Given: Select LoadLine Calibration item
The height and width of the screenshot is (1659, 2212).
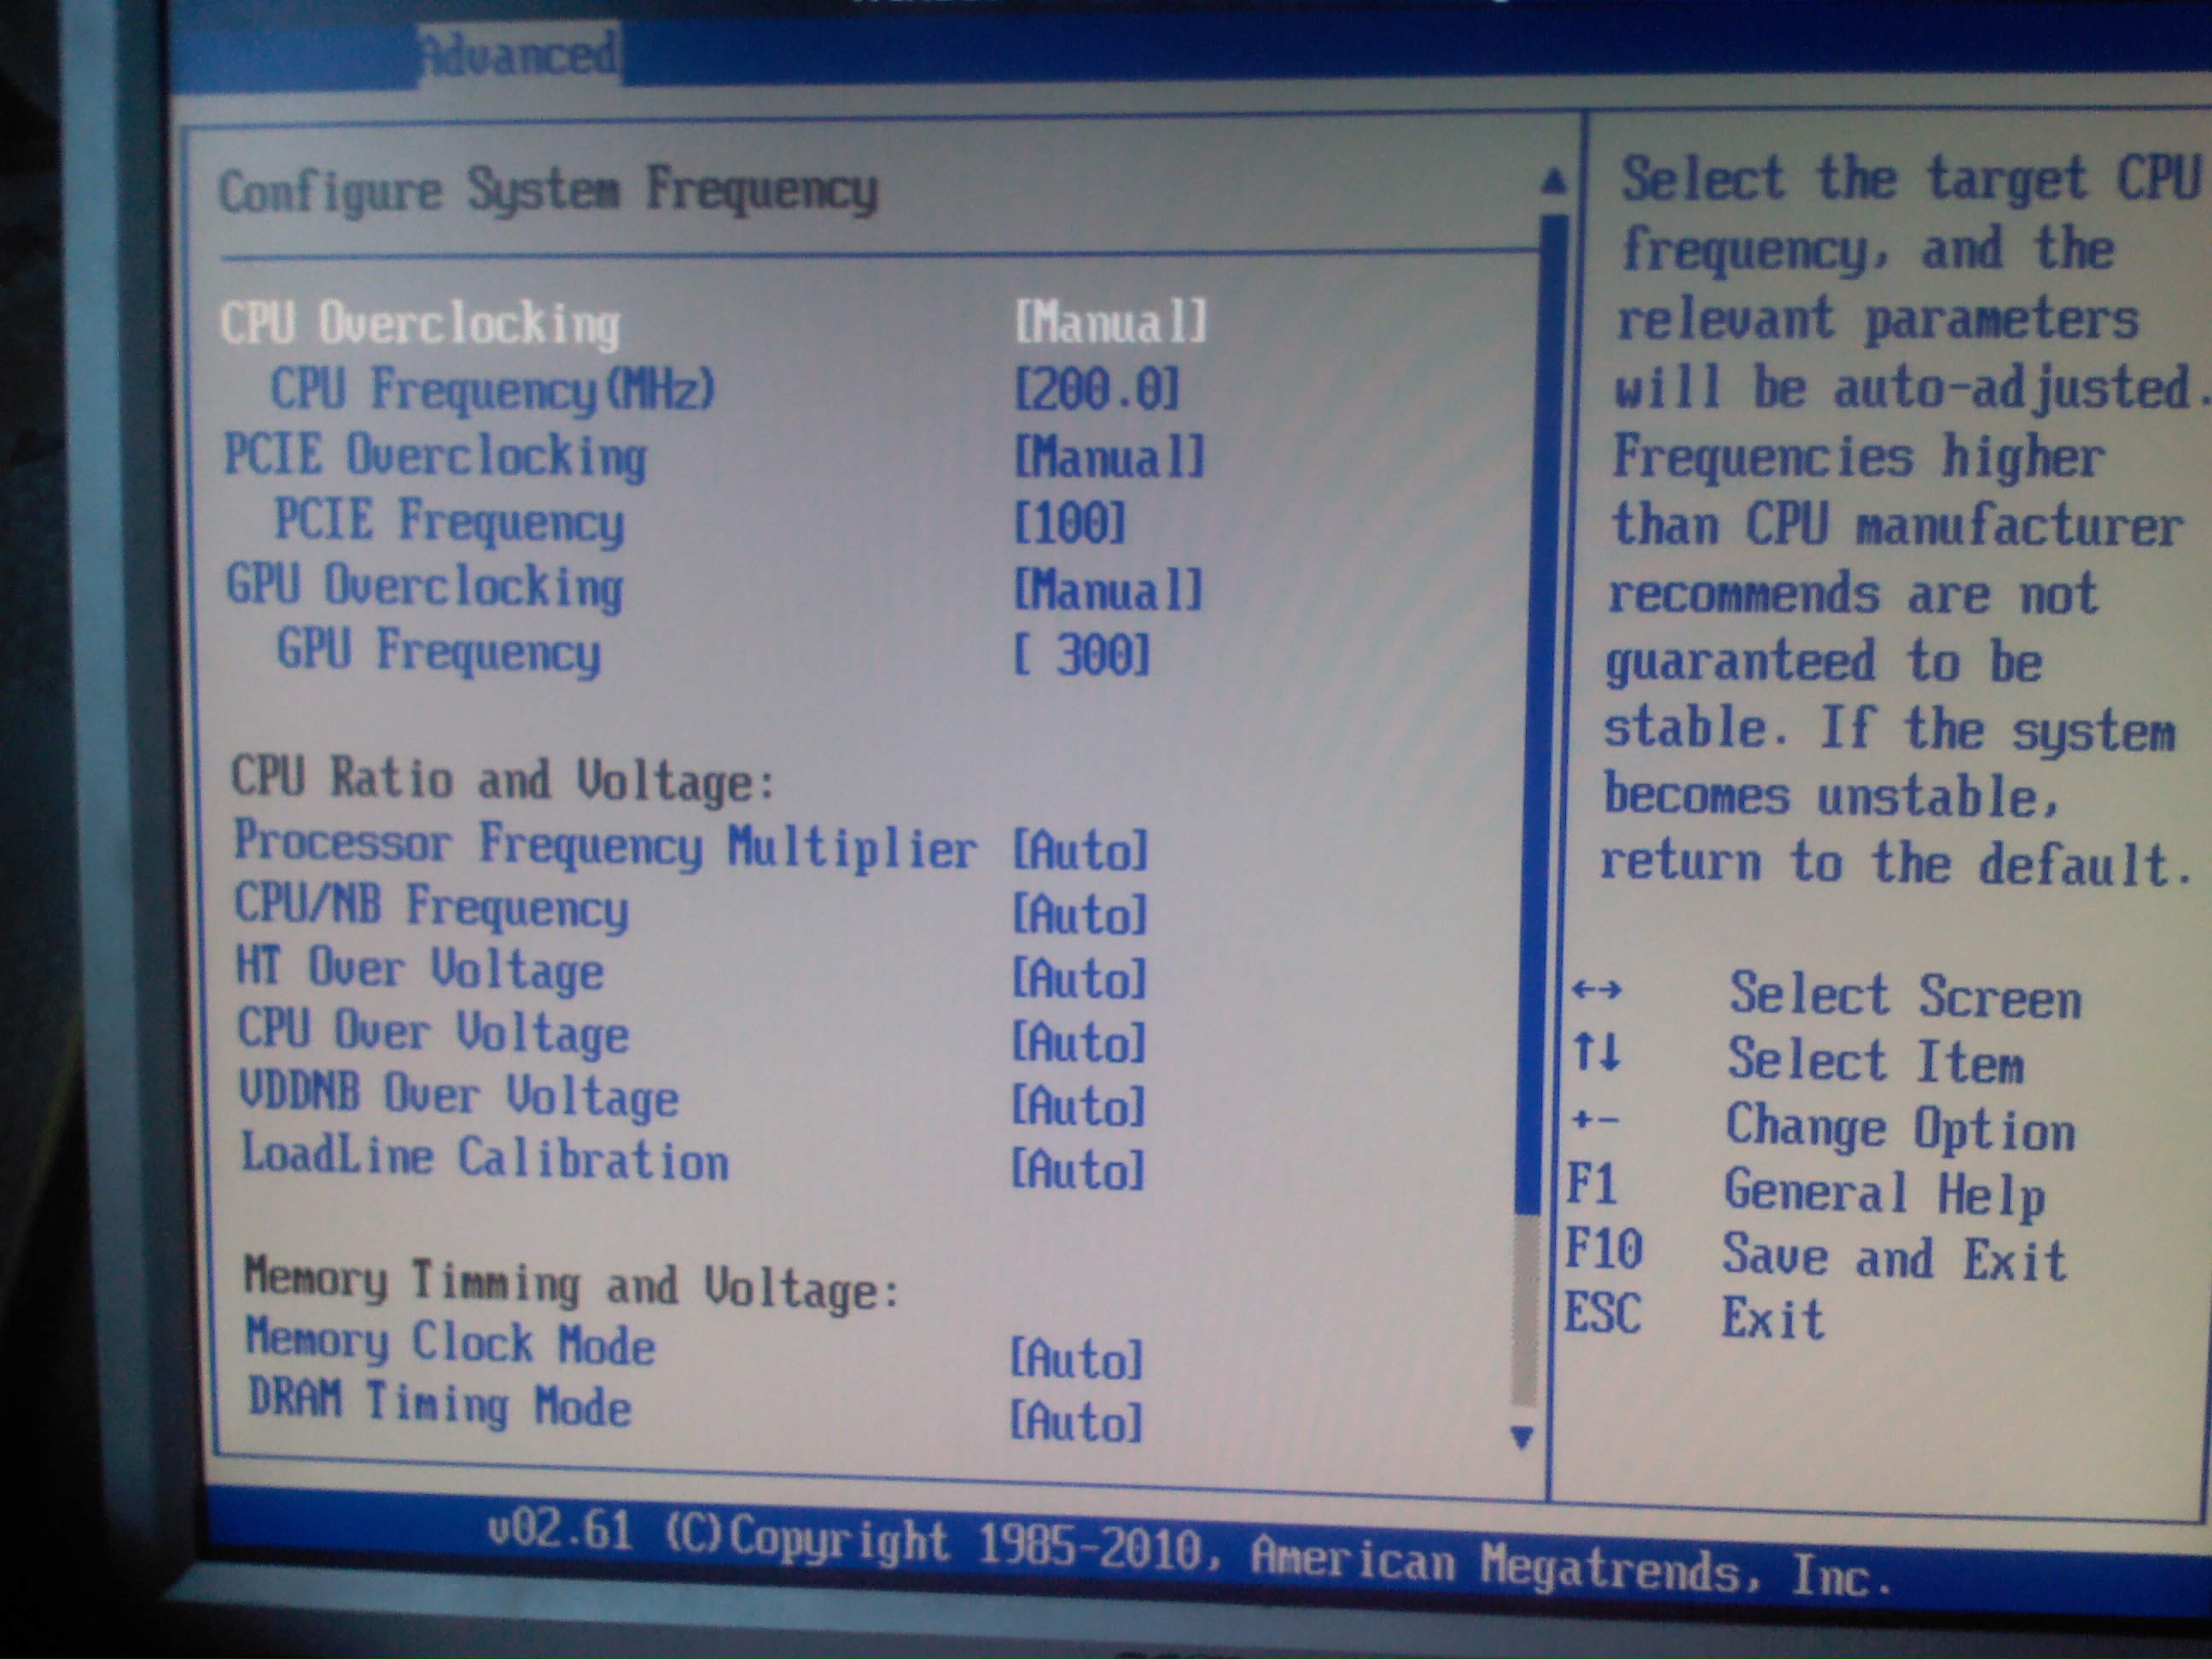Looking at the screenshot, I should click(x=485, y=1158).
